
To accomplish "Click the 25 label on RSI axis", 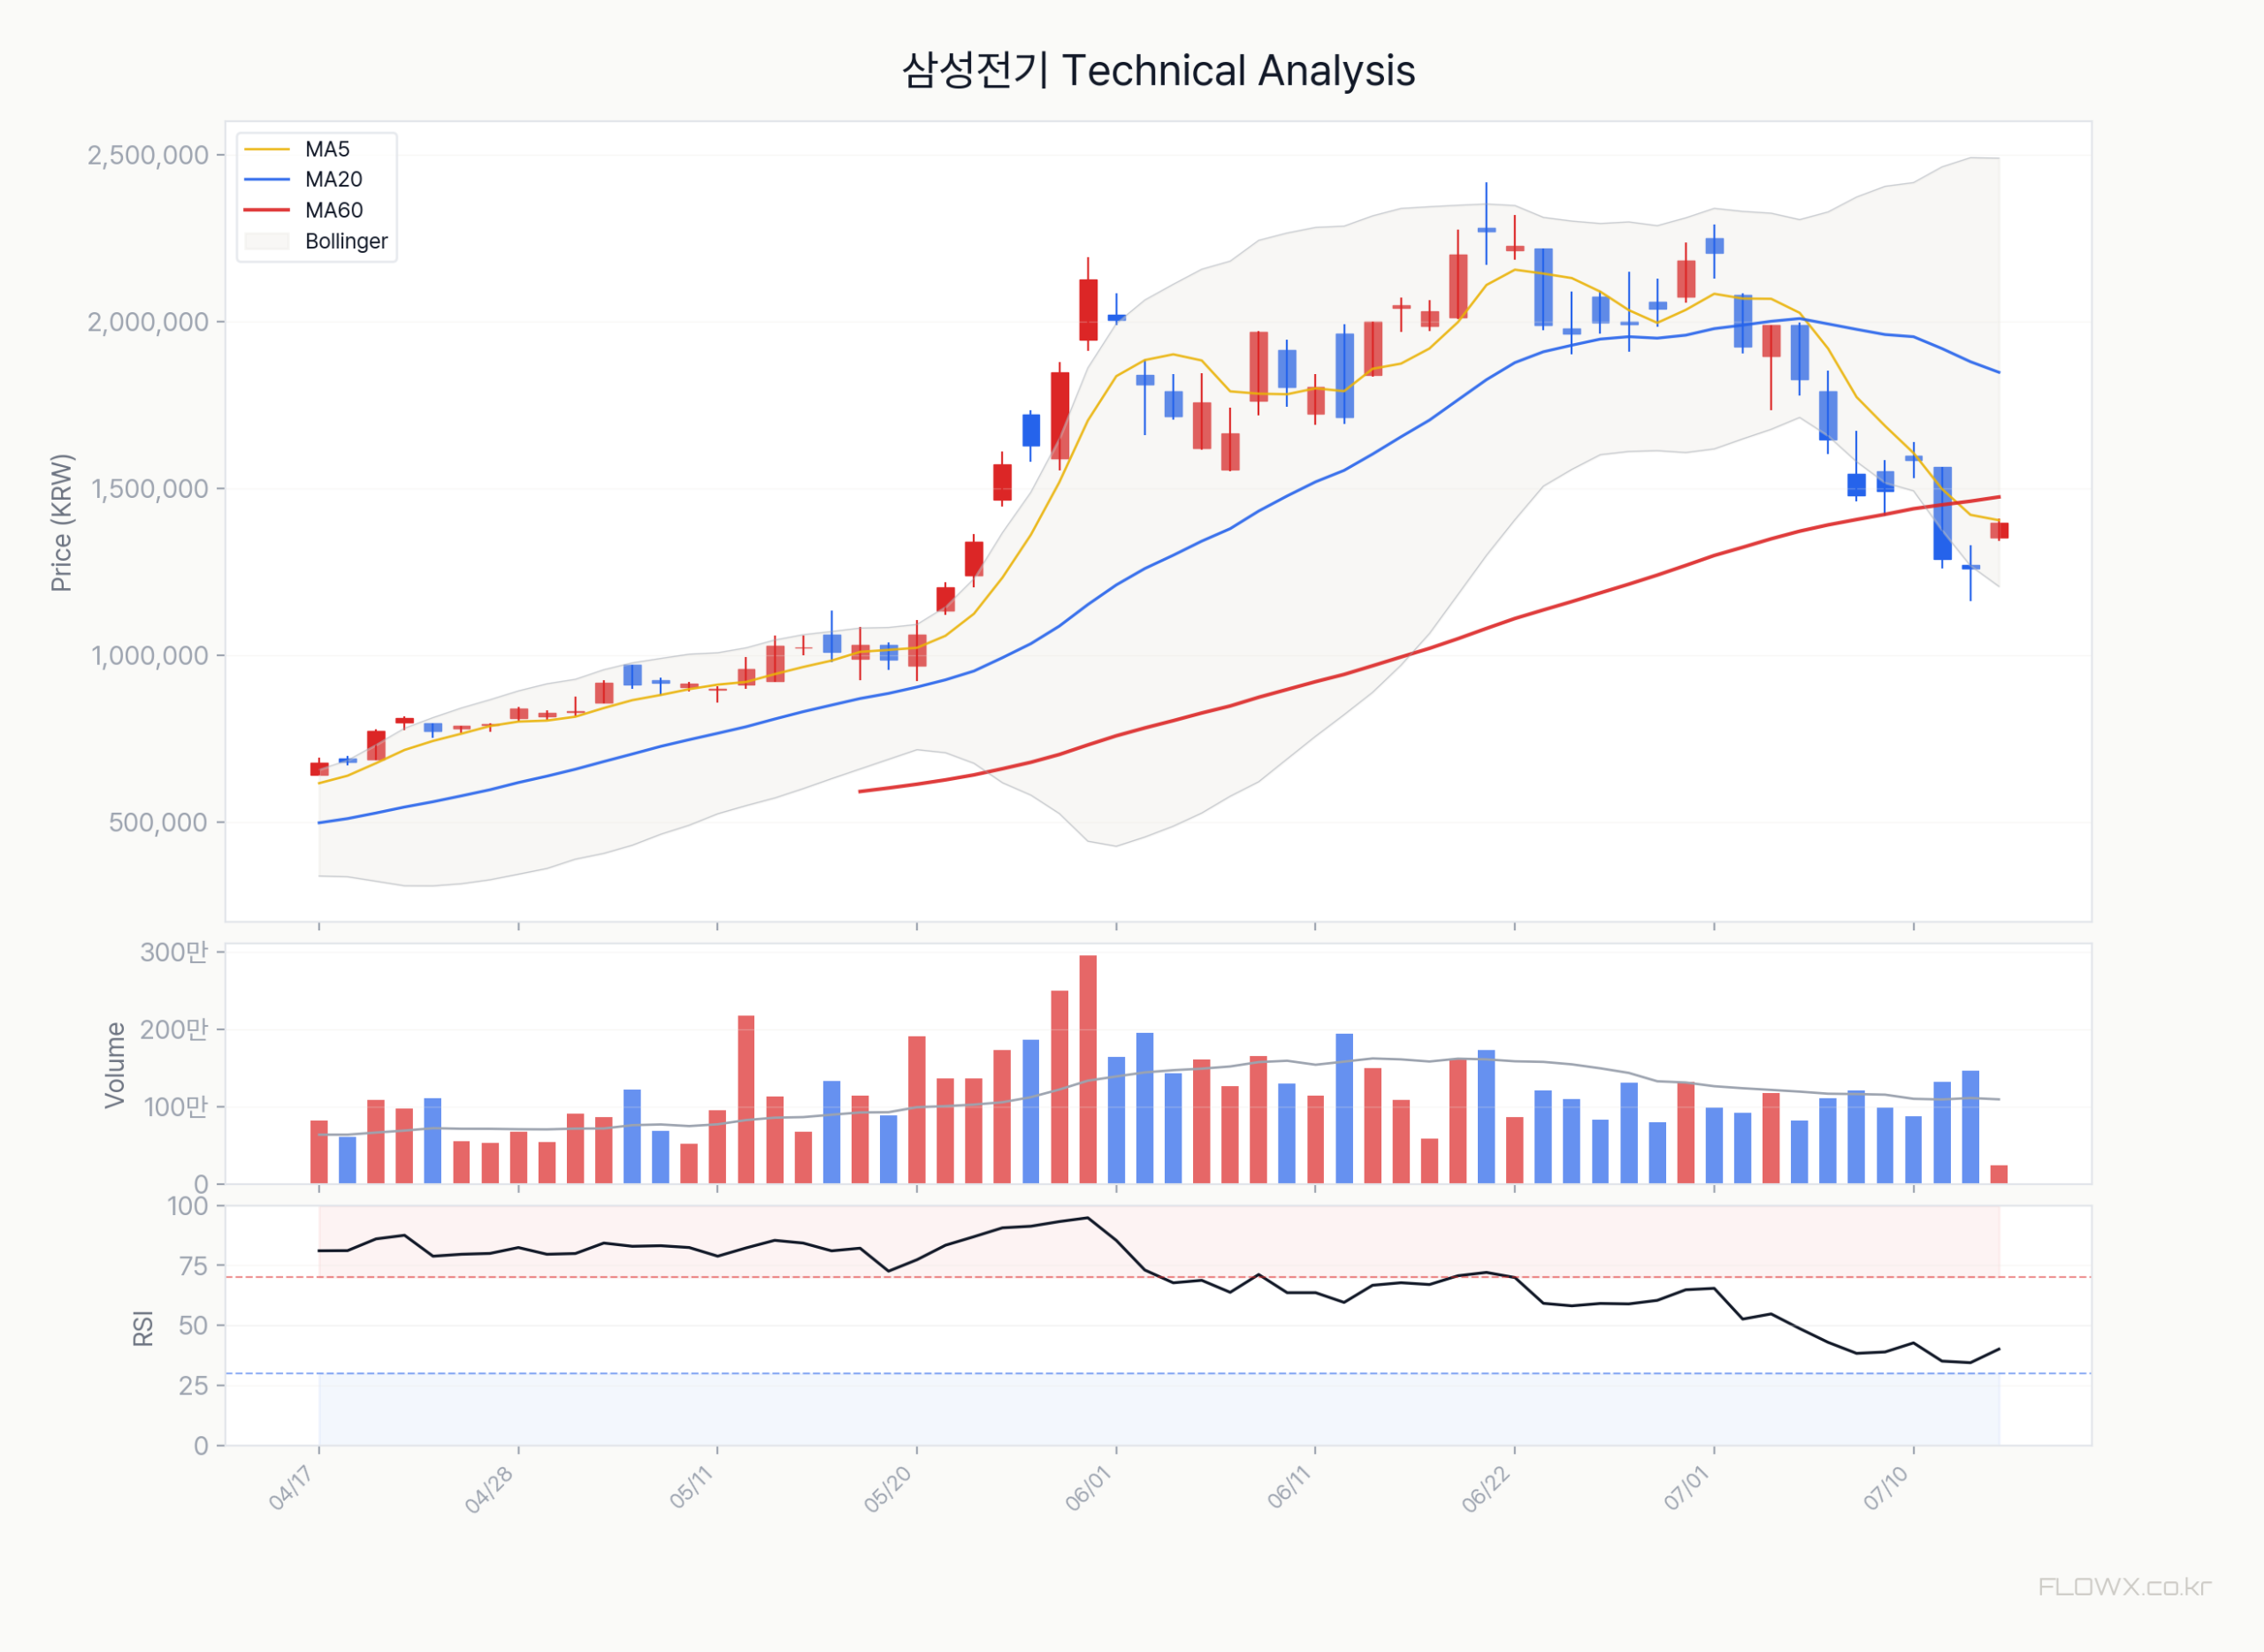I will [193, 1386].
